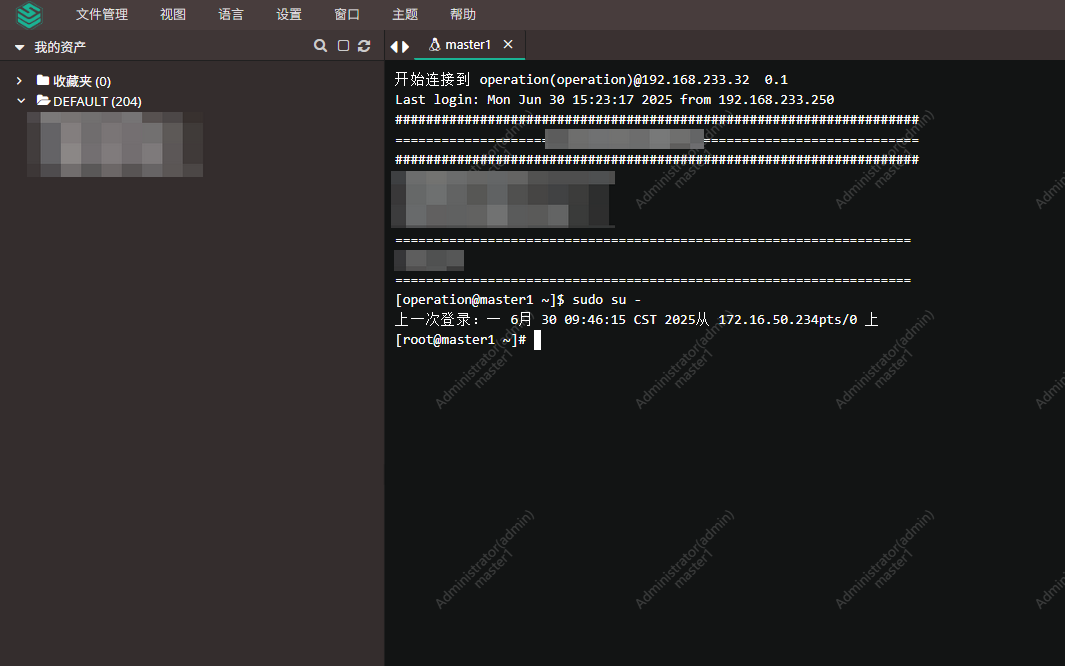1065x666 pixels.
Task: Collapse the DEFAULT folder chevron
Action: (x=20, y=101)
